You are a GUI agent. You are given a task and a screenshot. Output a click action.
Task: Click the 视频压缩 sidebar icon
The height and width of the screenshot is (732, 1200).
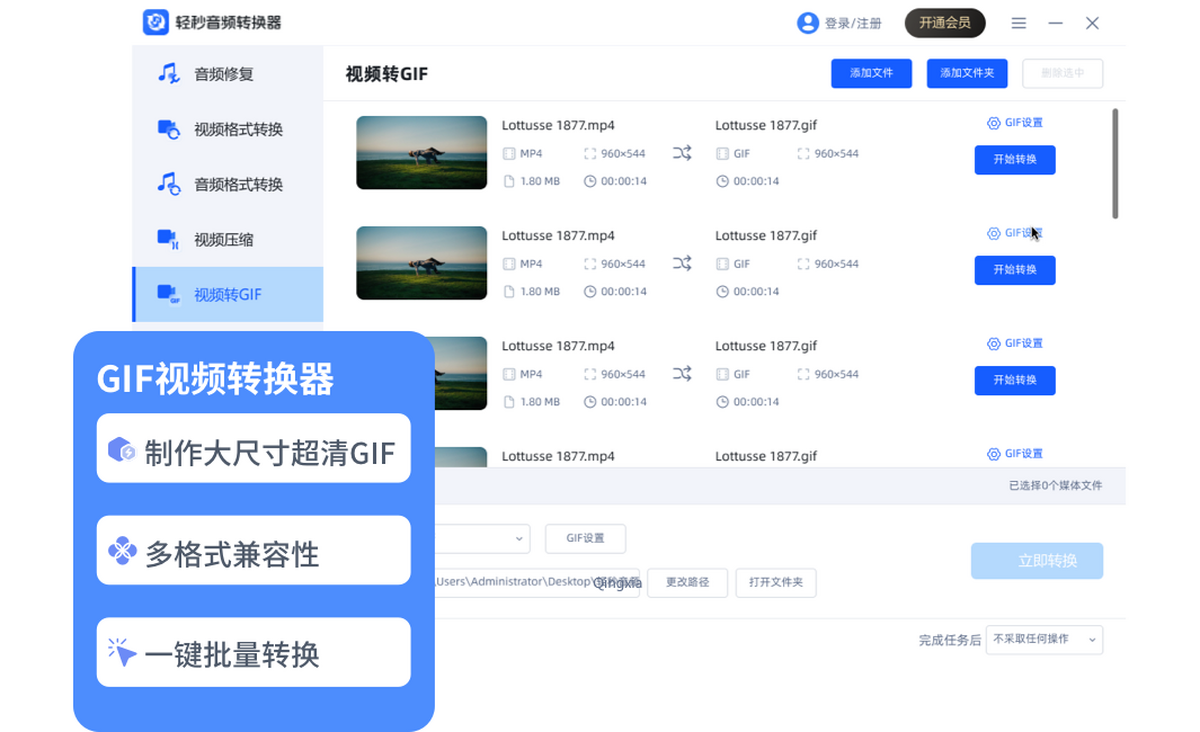(x=168, y=239)
